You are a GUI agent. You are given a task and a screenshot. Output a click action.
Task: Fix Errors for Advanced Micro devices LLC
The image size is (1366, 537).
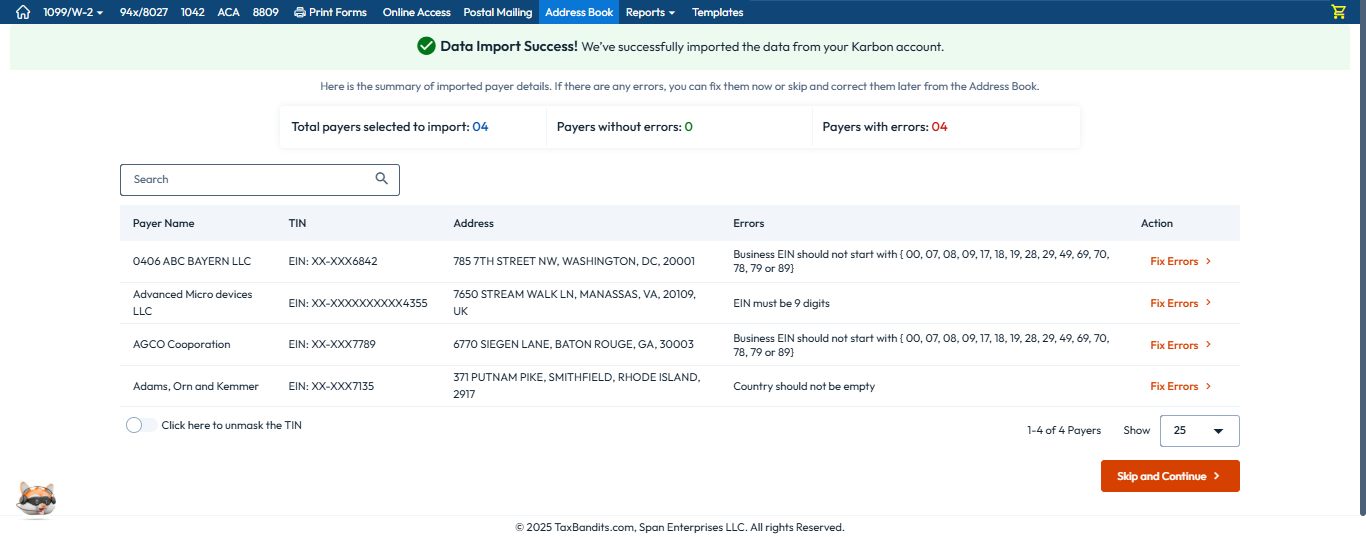(1180, 303)
